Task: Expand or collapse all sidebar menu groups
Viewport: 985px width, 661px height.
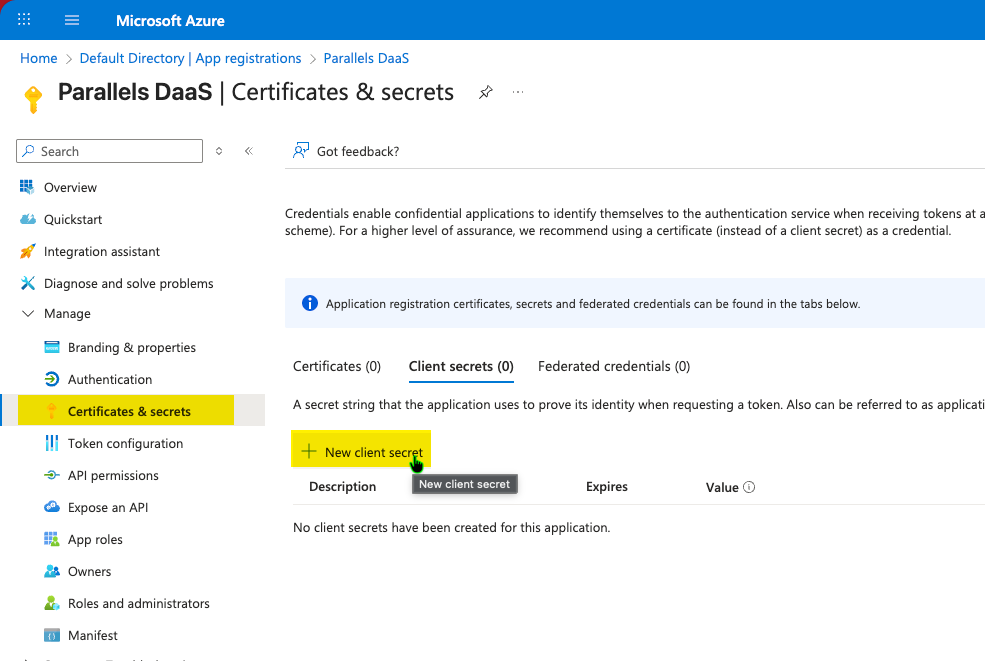Action: [x=219, y=151]
